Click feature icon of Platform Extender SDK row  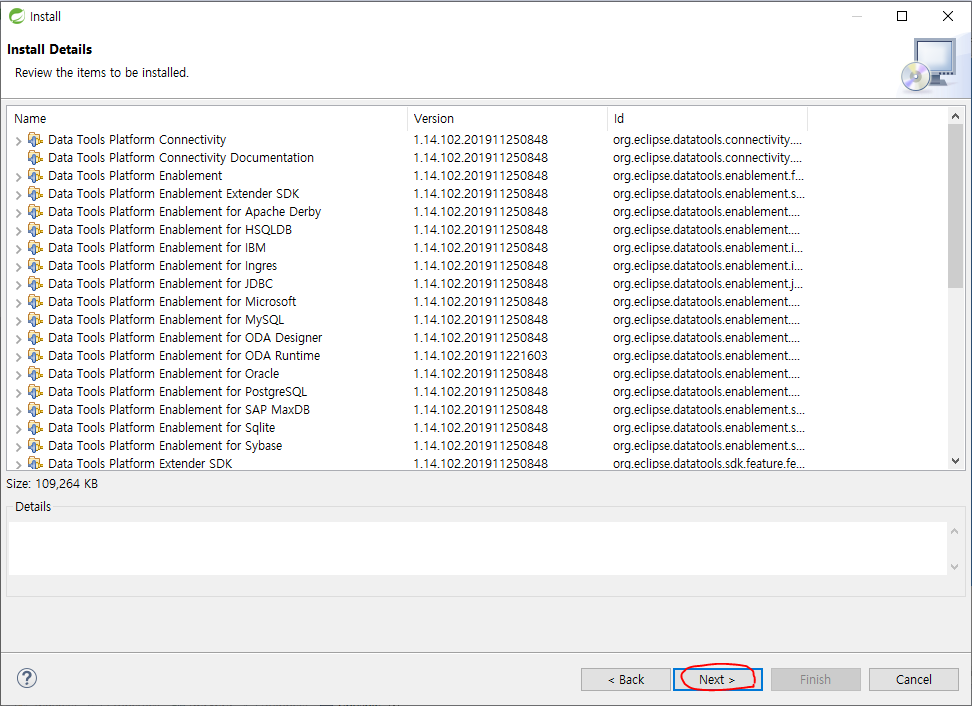[35, 463]
